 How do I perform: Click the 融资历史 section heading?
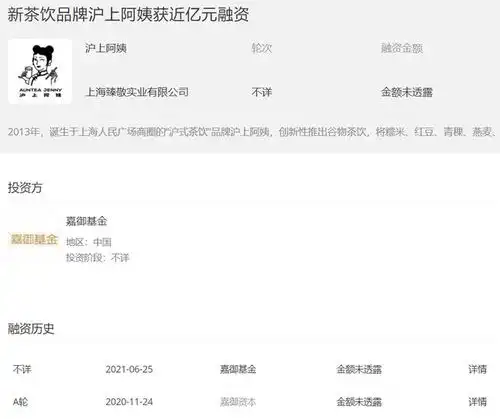31,329
